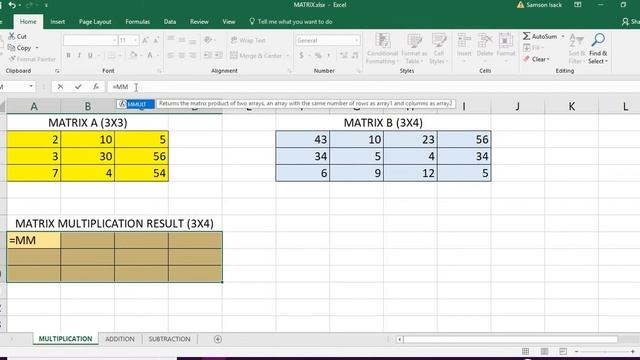
Task: Toggle Underline formatting
Action: (90, 55)
